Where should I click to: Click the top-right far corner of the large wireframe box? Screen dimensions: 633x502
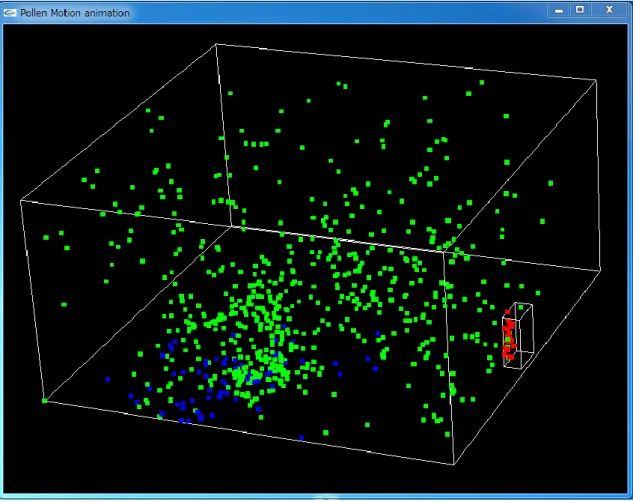tap(596, 80)
